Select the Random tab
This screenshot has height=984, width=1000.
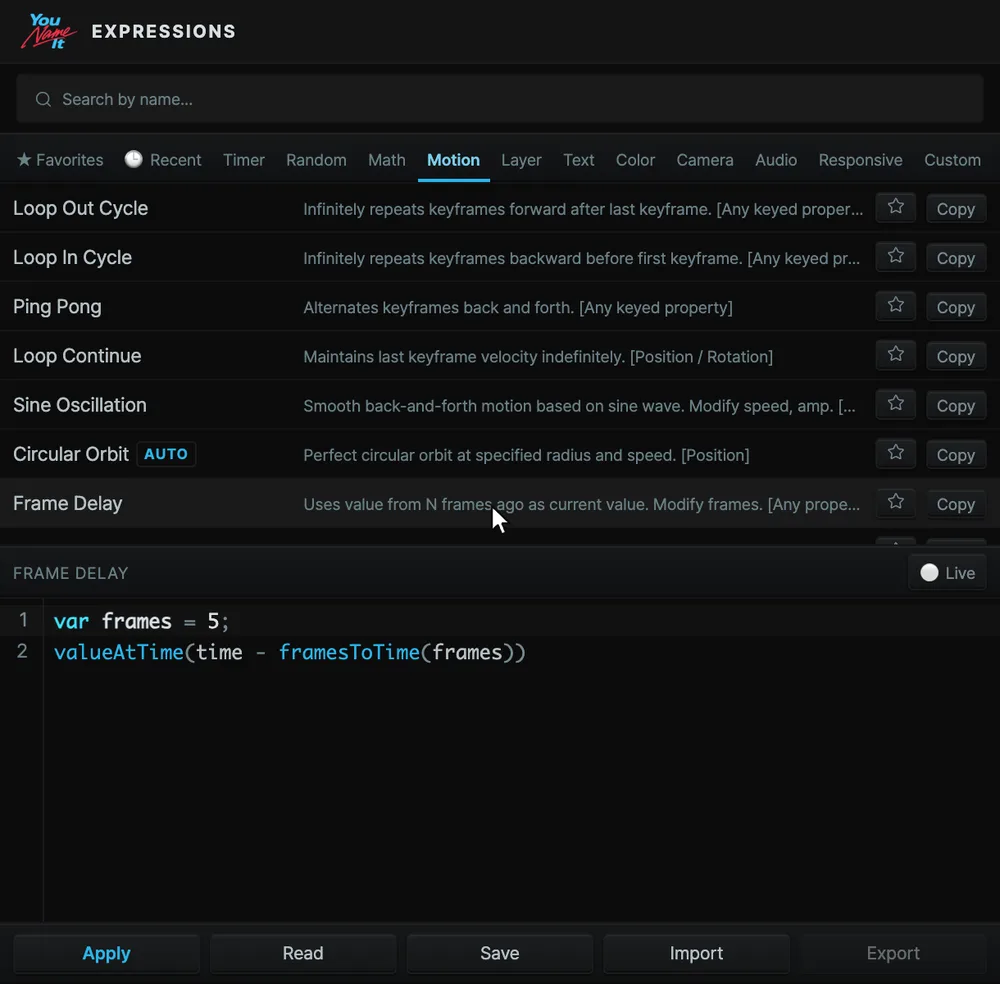[316, 159]
